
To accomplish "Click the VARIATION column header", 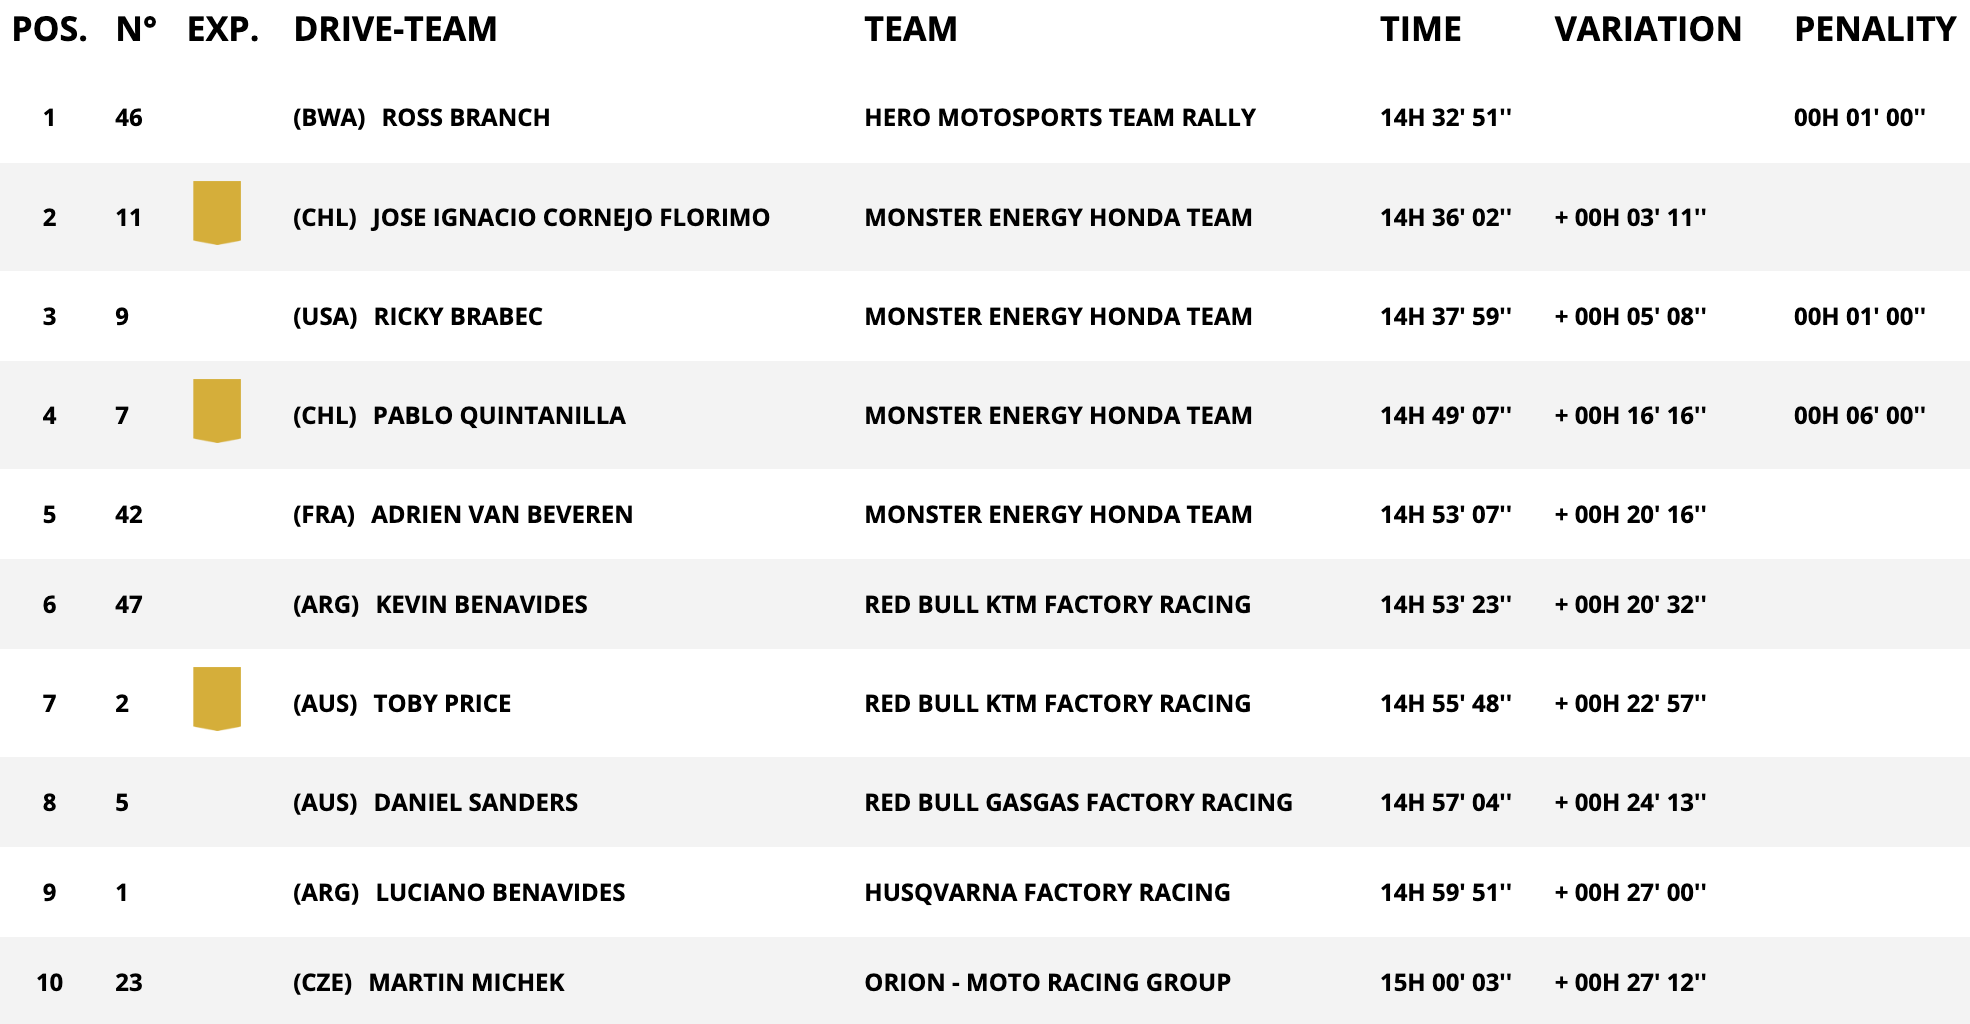I will [x=1647, y=30].
